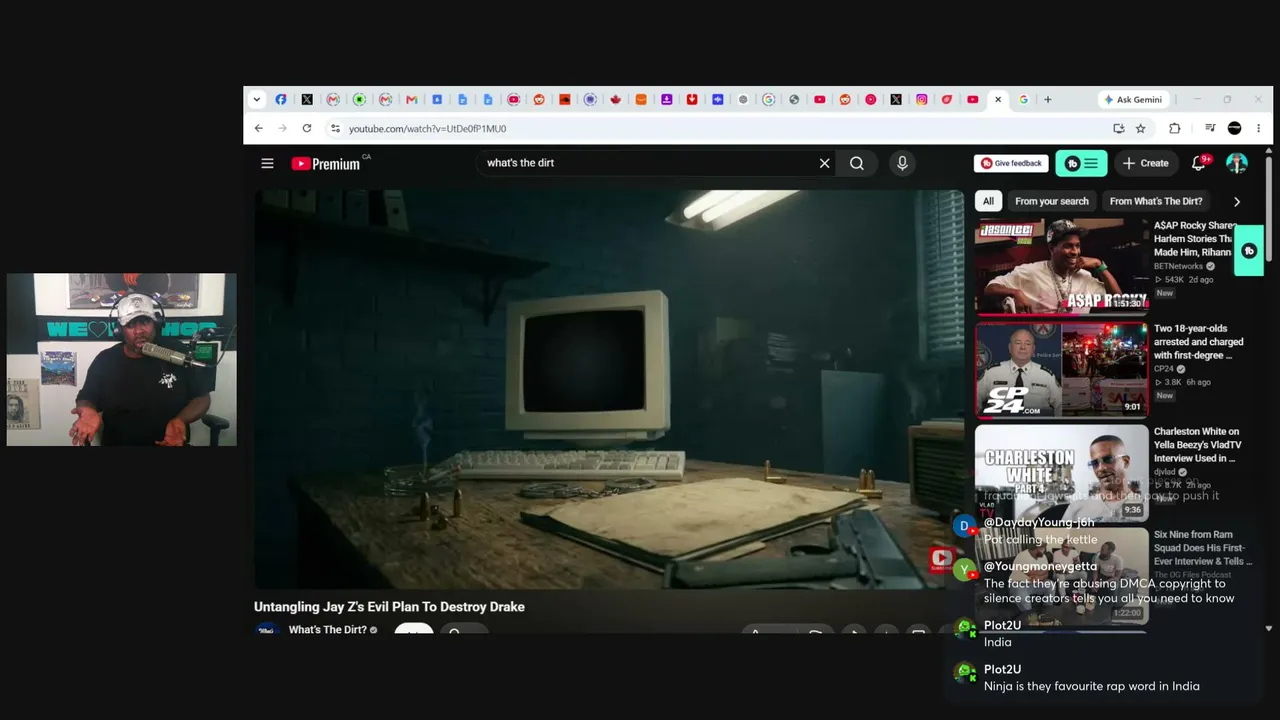Focus the Chrome address bar URL
The image size is (1280, 720).
pos(427,128)
